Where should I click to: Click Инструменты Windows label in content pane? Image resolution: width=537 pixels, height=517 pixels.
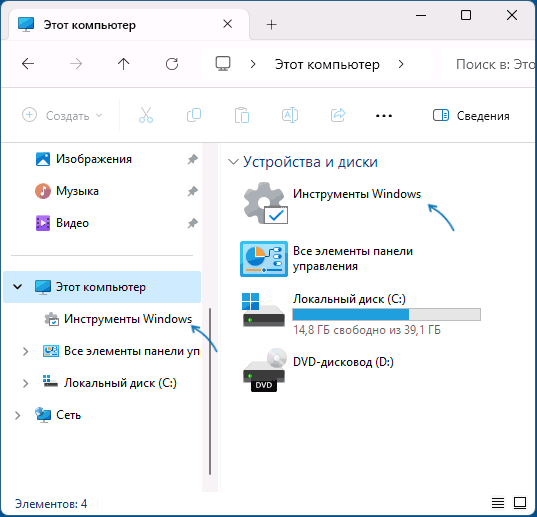(357, 194)
